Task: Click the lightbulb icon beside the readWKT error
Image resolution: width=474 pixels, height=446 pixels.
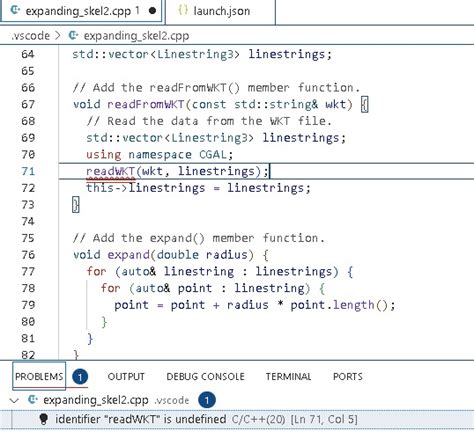Action: (43, 419)
